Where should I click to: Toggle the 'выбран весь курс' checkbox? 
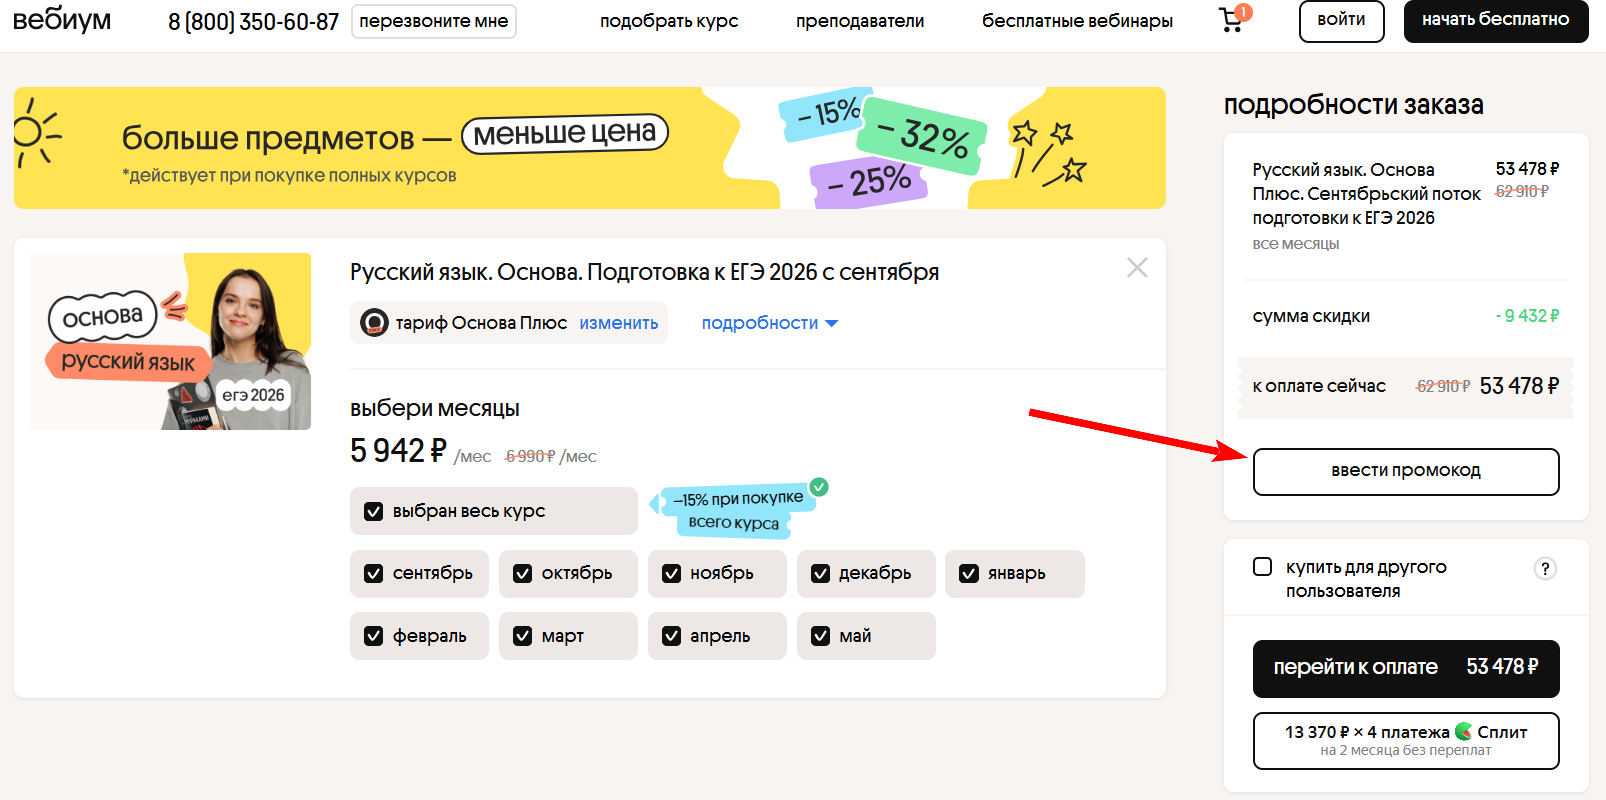click(374, 512)
